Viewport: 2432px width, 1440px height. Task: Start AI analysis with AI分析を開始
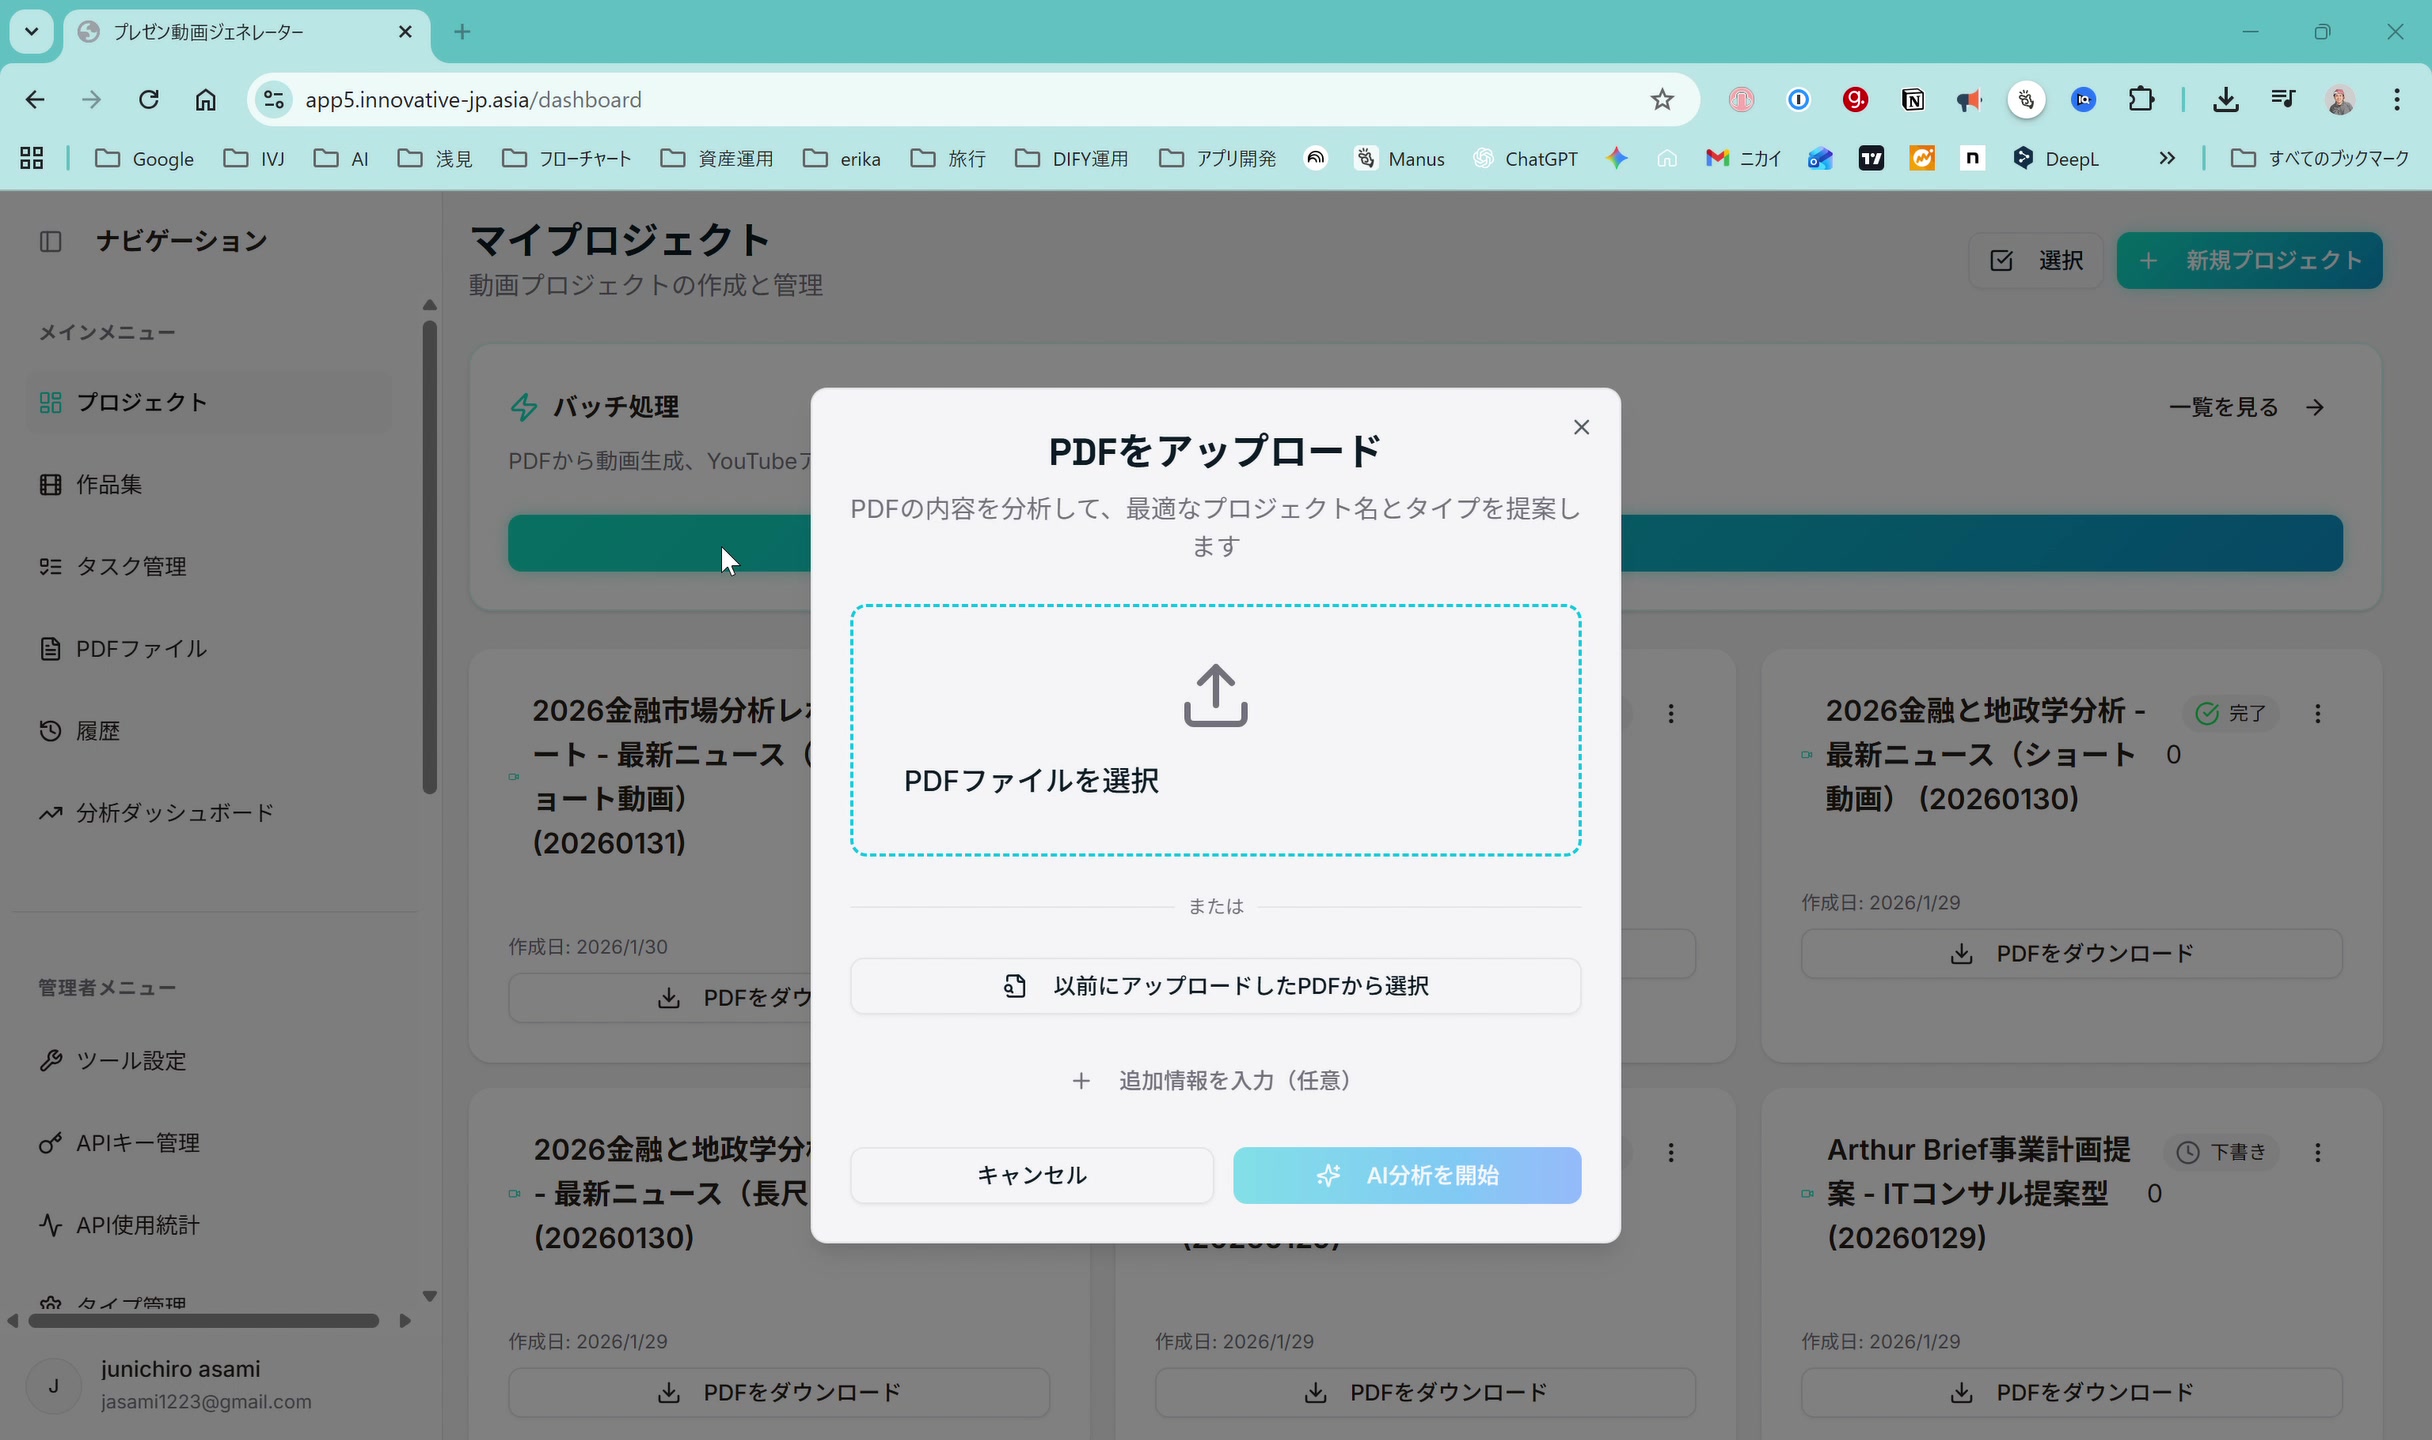(x=1406, y=1175)
